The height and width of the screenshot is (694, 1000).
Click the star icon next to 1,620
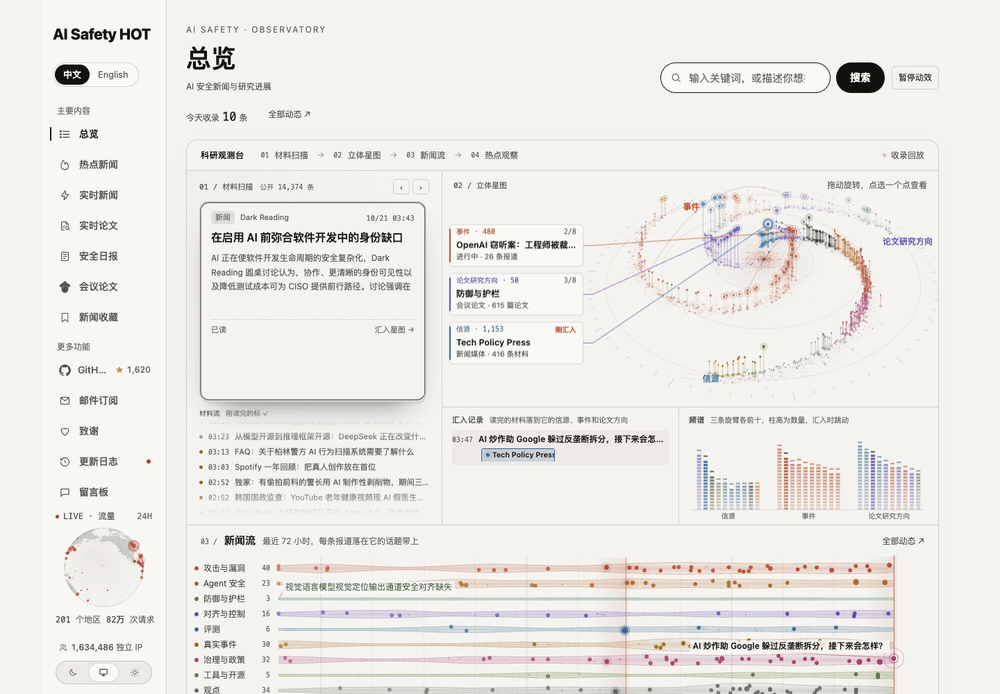[x=119, y=370]
